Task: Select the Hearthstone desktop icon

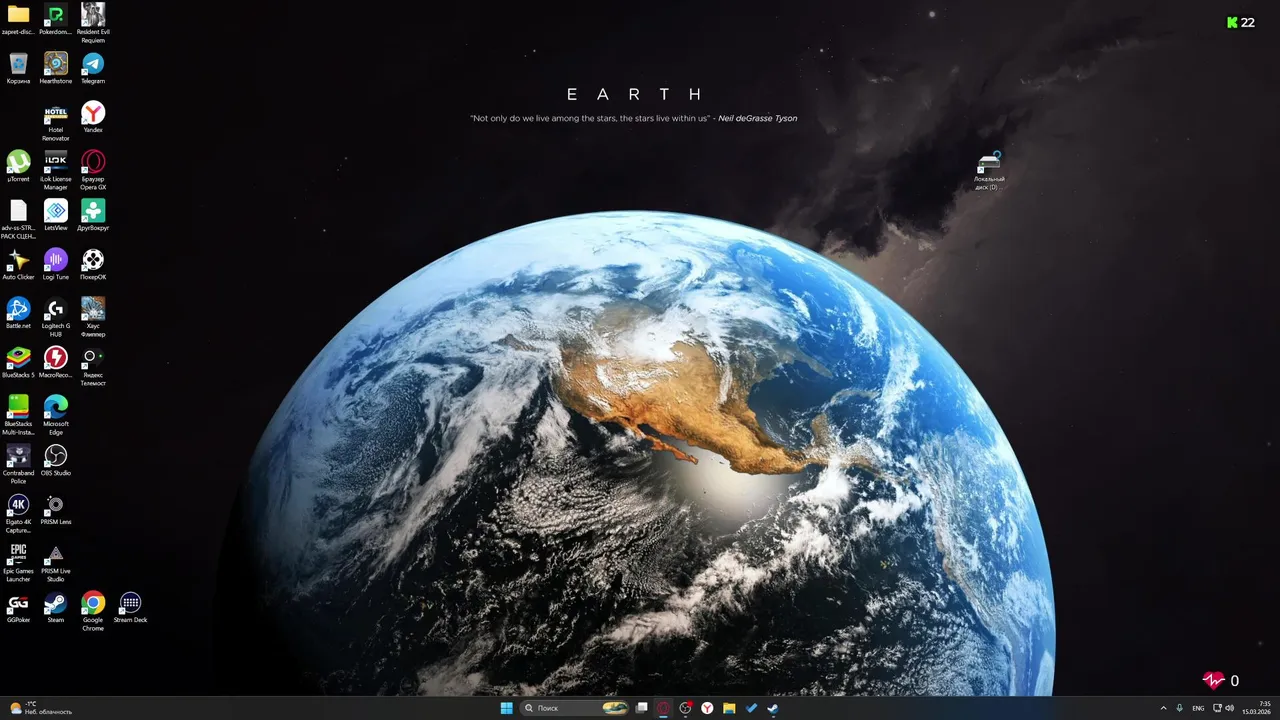Action: click(56, 68)
